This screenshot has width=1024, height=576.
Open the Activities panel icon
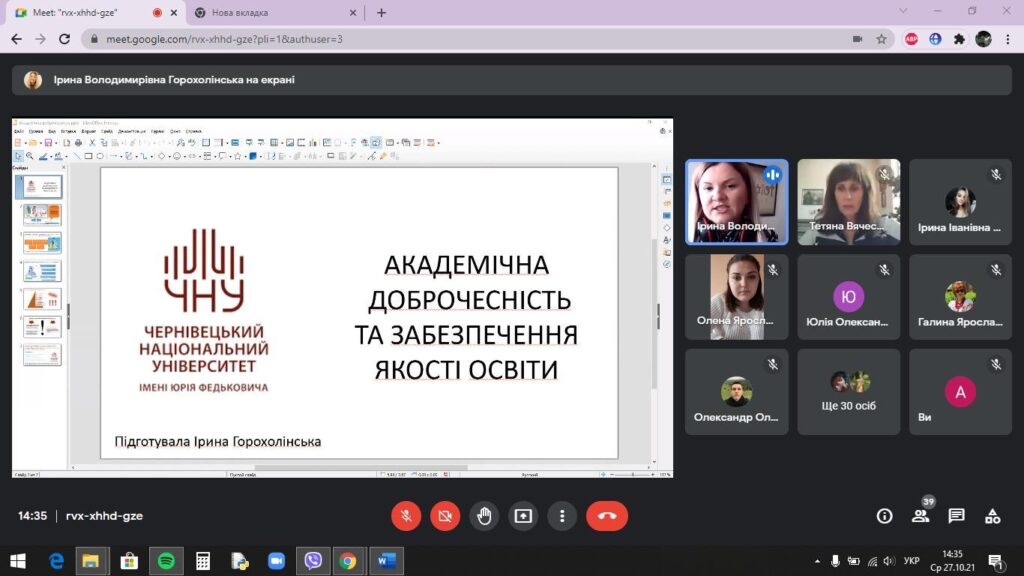click(x=993, y=516)
